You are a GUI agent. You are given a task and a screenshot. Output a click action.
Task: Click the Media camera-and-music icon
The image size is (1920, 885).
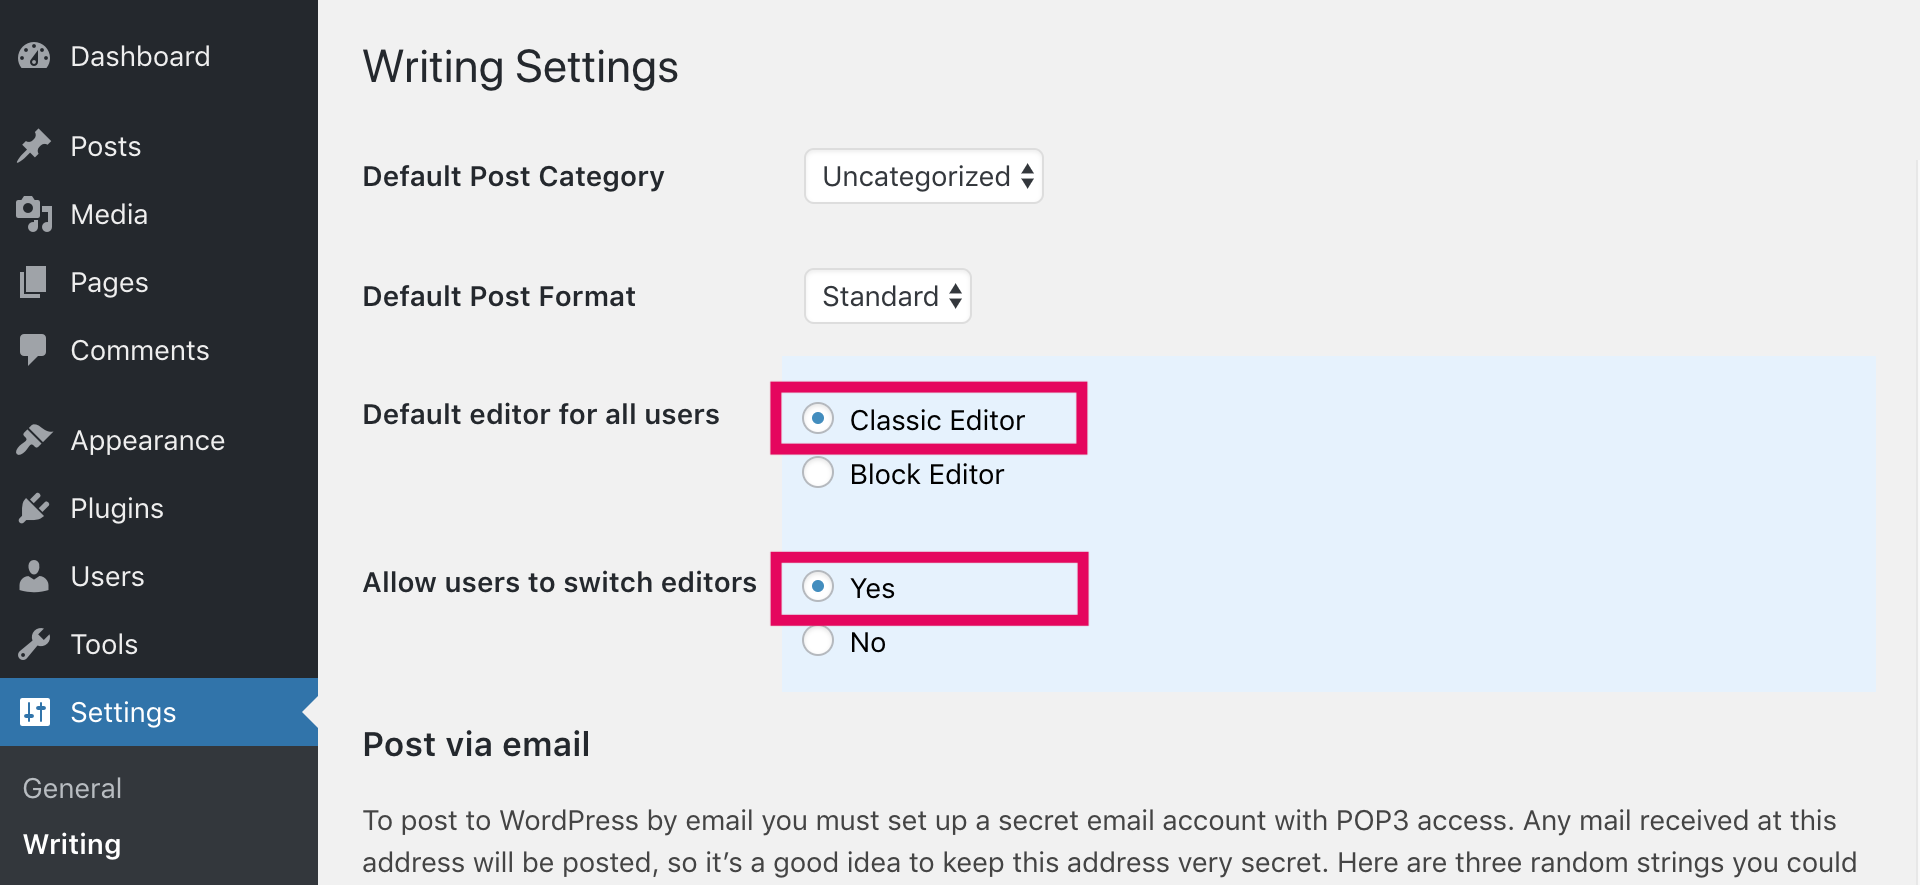point(34,214)
